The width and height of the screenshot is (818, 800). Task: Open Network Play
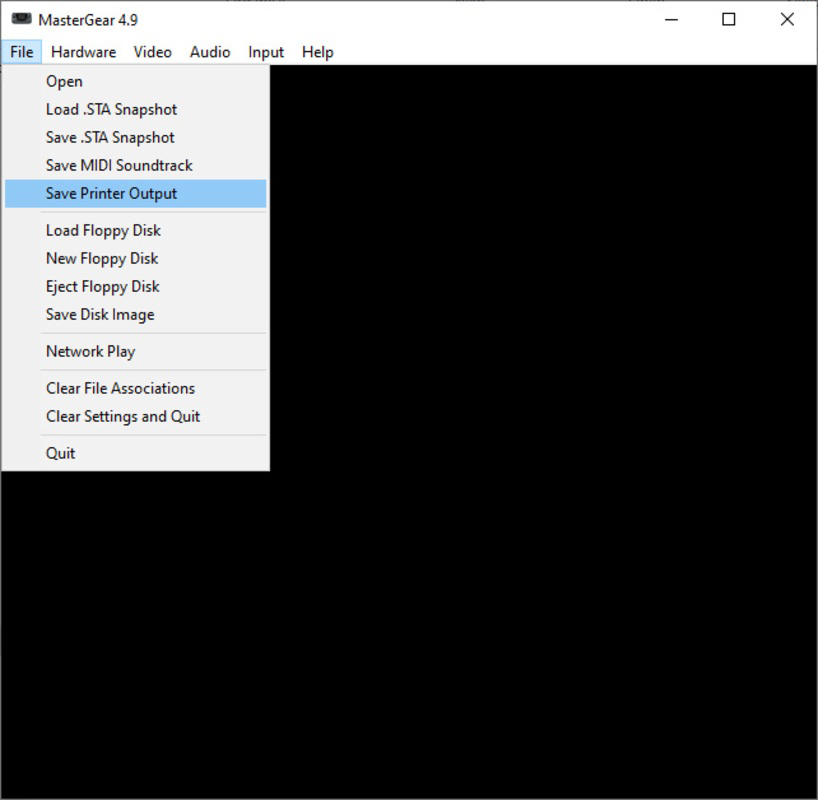tap(136, 352)
